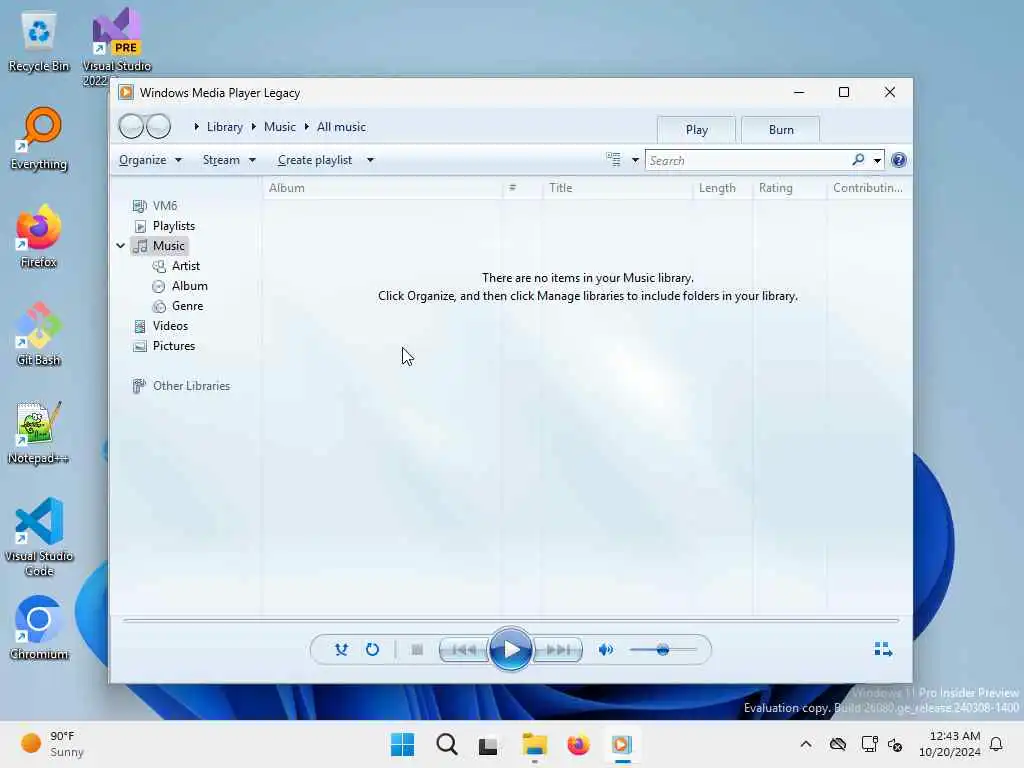1024x768 pixels.
Task: Open the search options dropdown arrow
Action: [x=877, y=160]
